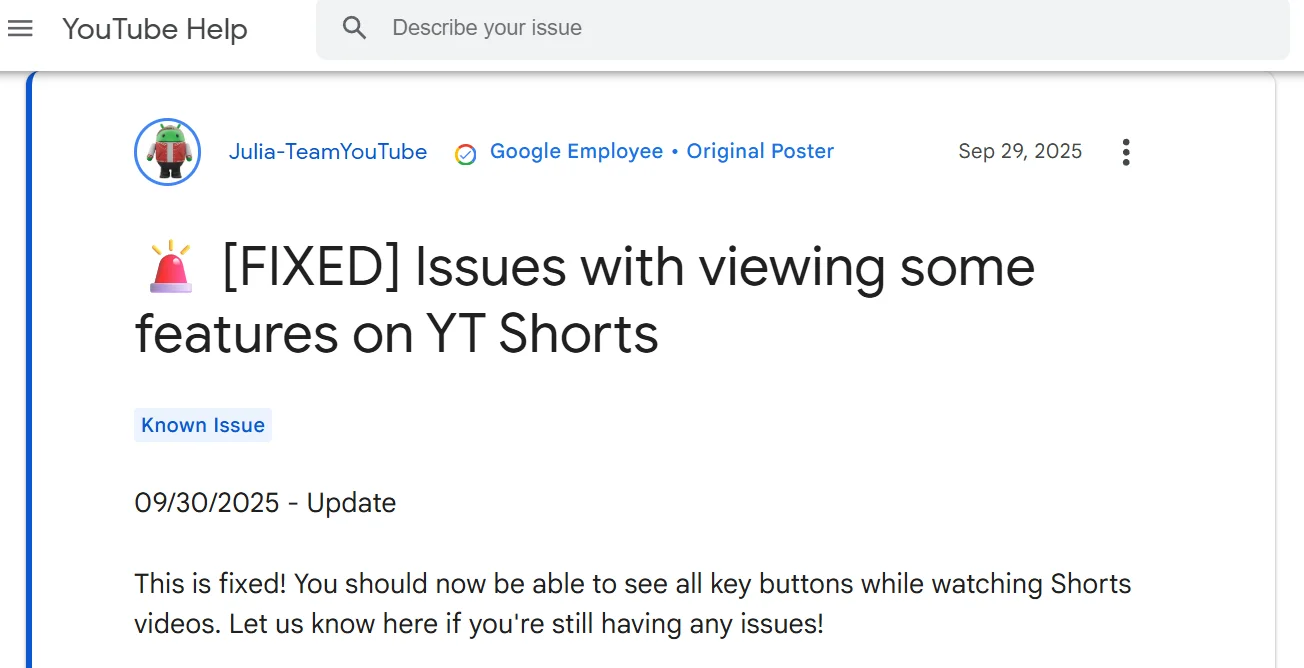Click the red siren emoji icon

(x=171, y=267)
